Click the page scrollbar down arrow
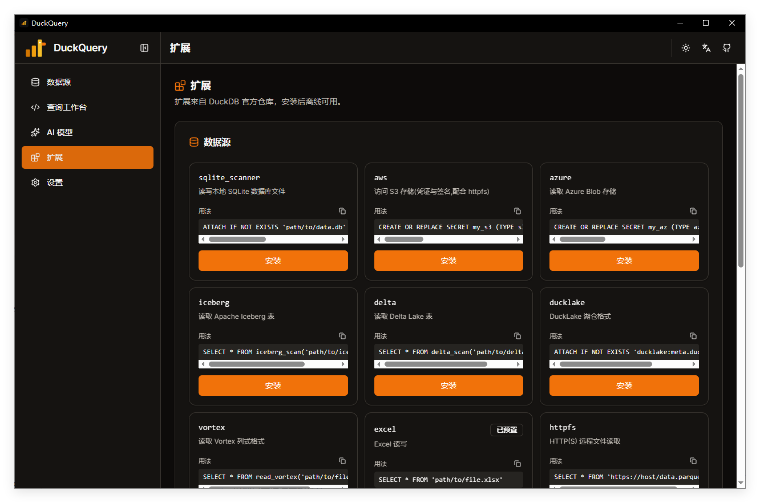This screenshot has width=760, height=503. [741, 483]
